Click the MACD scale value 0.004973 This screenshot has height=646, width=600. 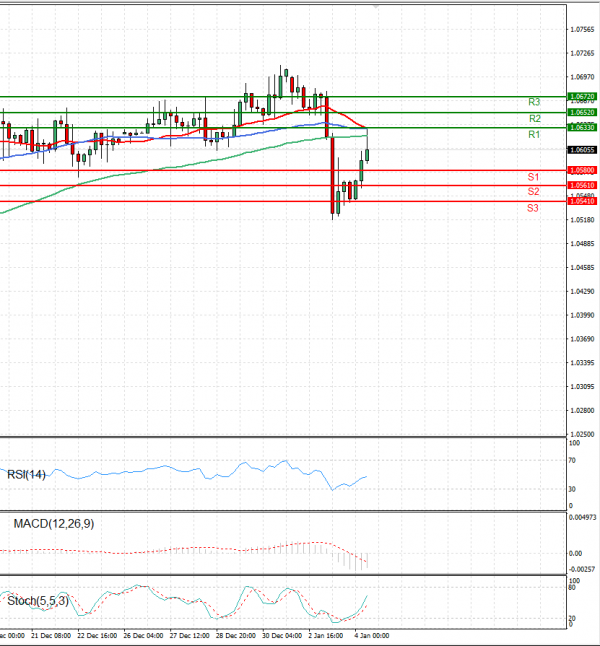pos(582,517)
